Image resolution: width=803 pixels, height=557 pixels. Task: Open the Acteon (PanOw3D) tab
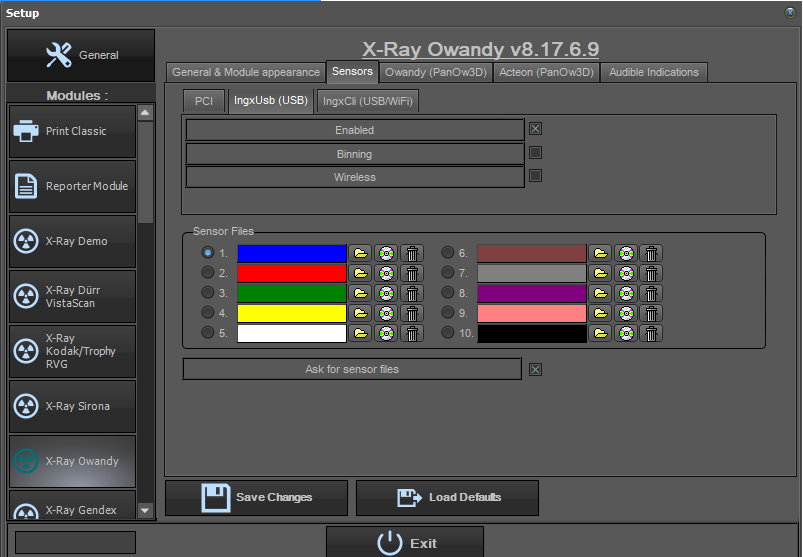click(x=546, y=72)
